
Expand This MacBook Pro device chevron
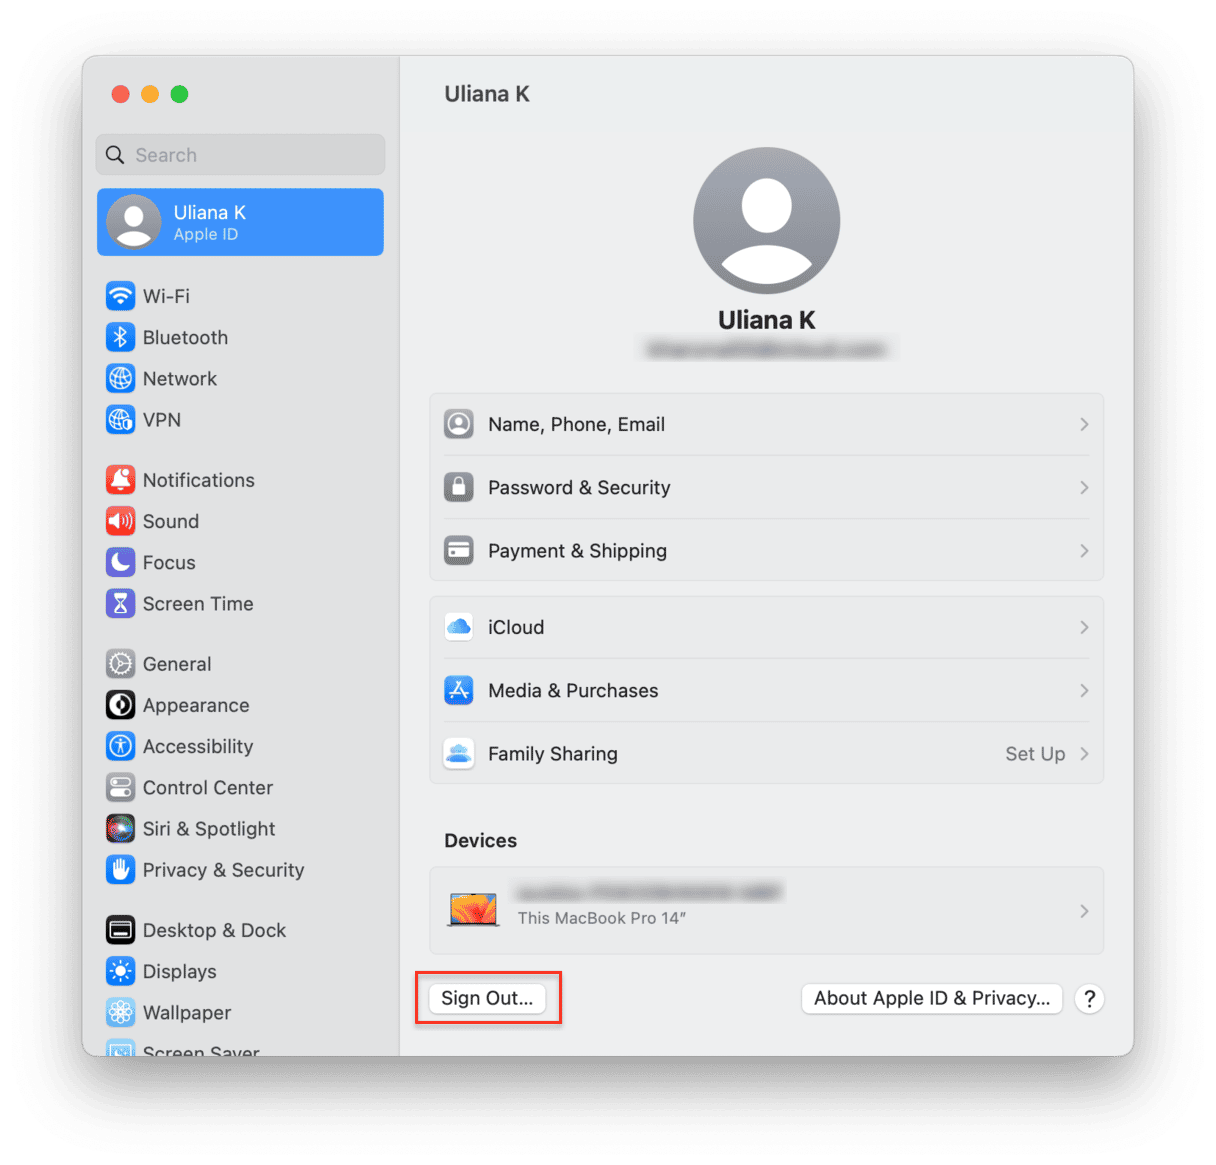pos(1084,911)
